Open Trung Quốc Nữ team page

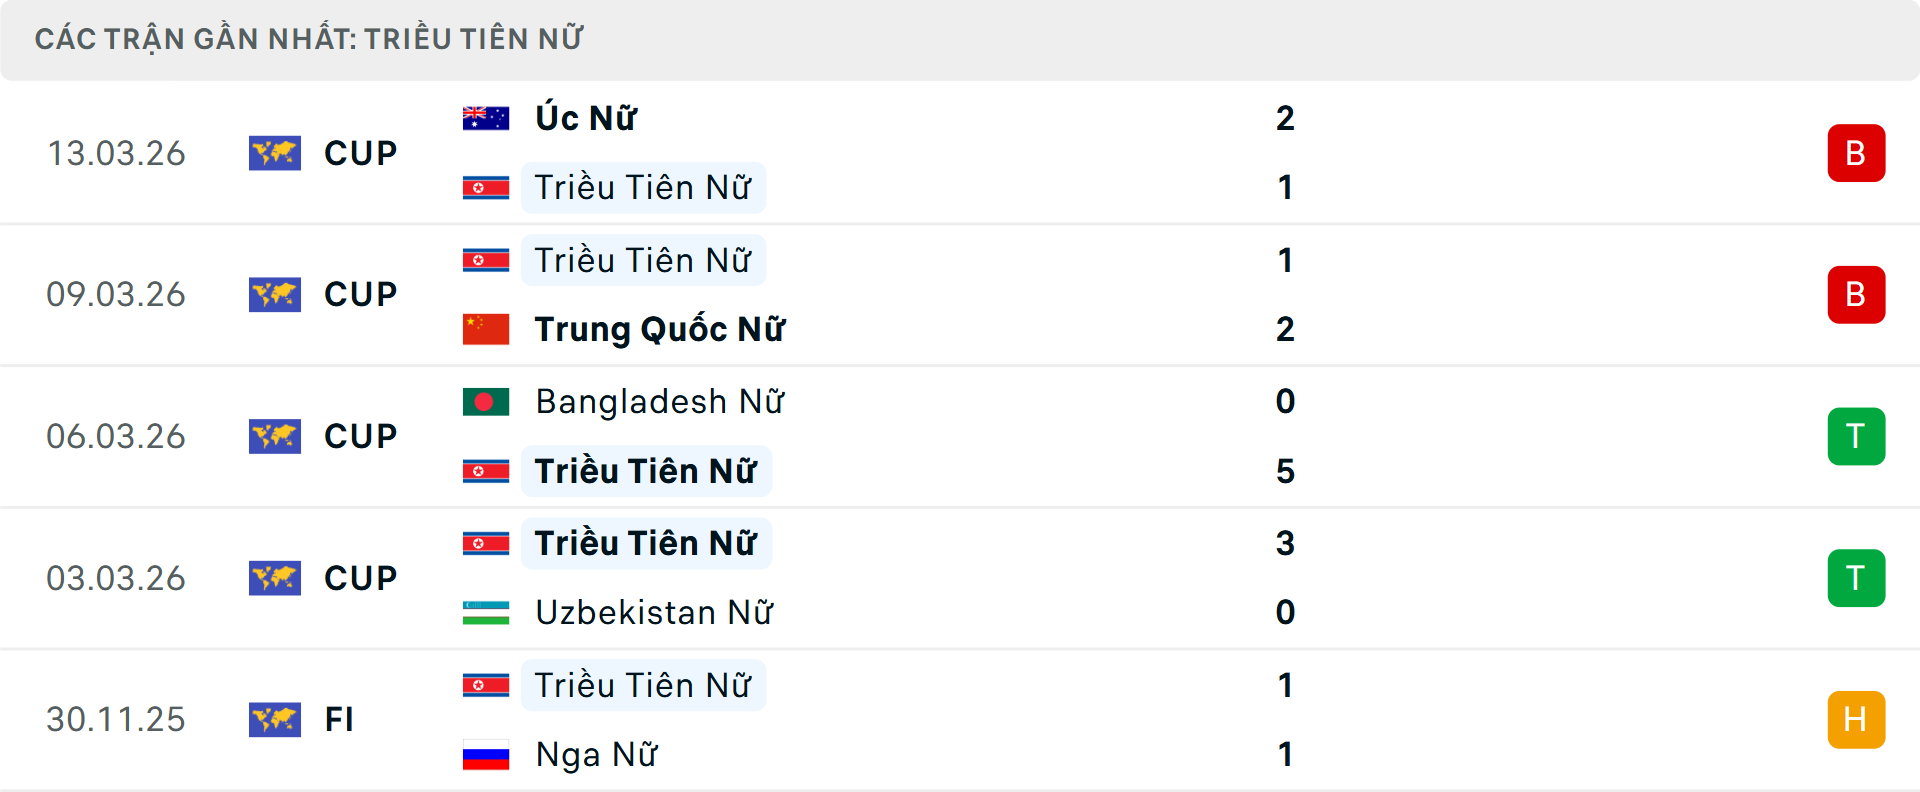pos(660,329)
